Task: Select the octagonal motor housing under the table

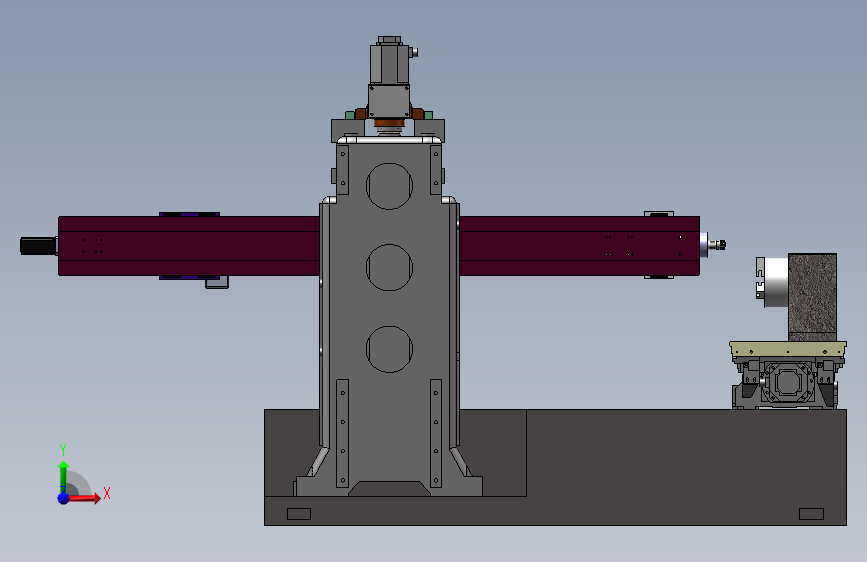Action: click(788, 382)
